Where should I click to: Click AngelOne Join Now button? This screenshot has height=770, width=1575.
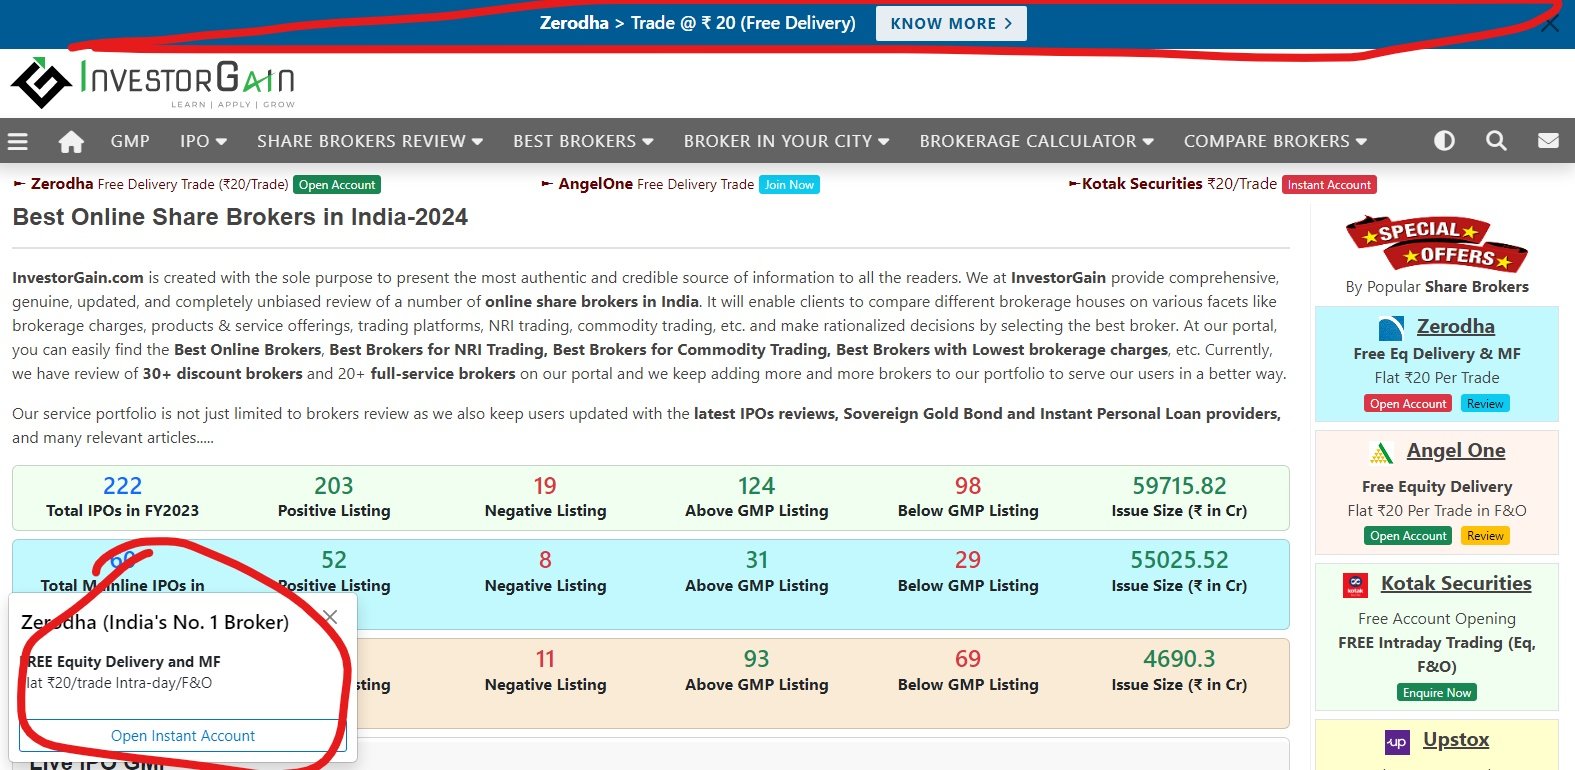[789, 185]
